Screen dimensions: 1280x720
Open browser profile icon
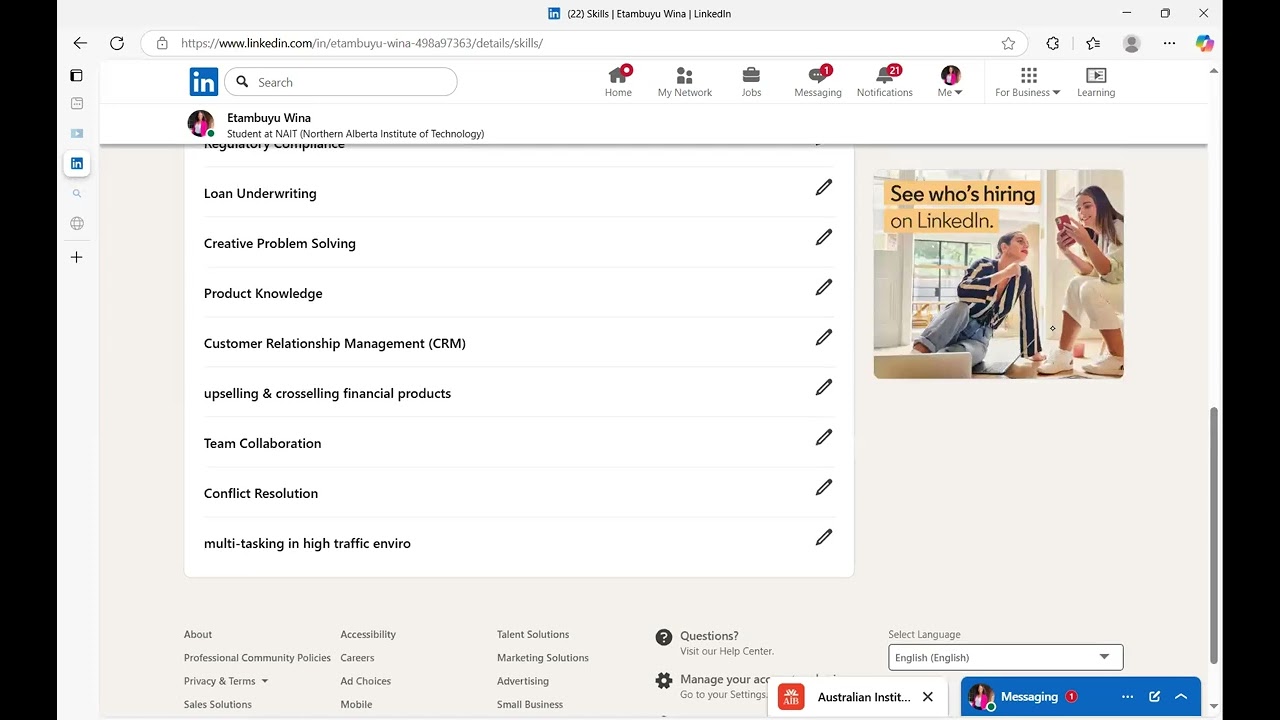click(1132, 43)
